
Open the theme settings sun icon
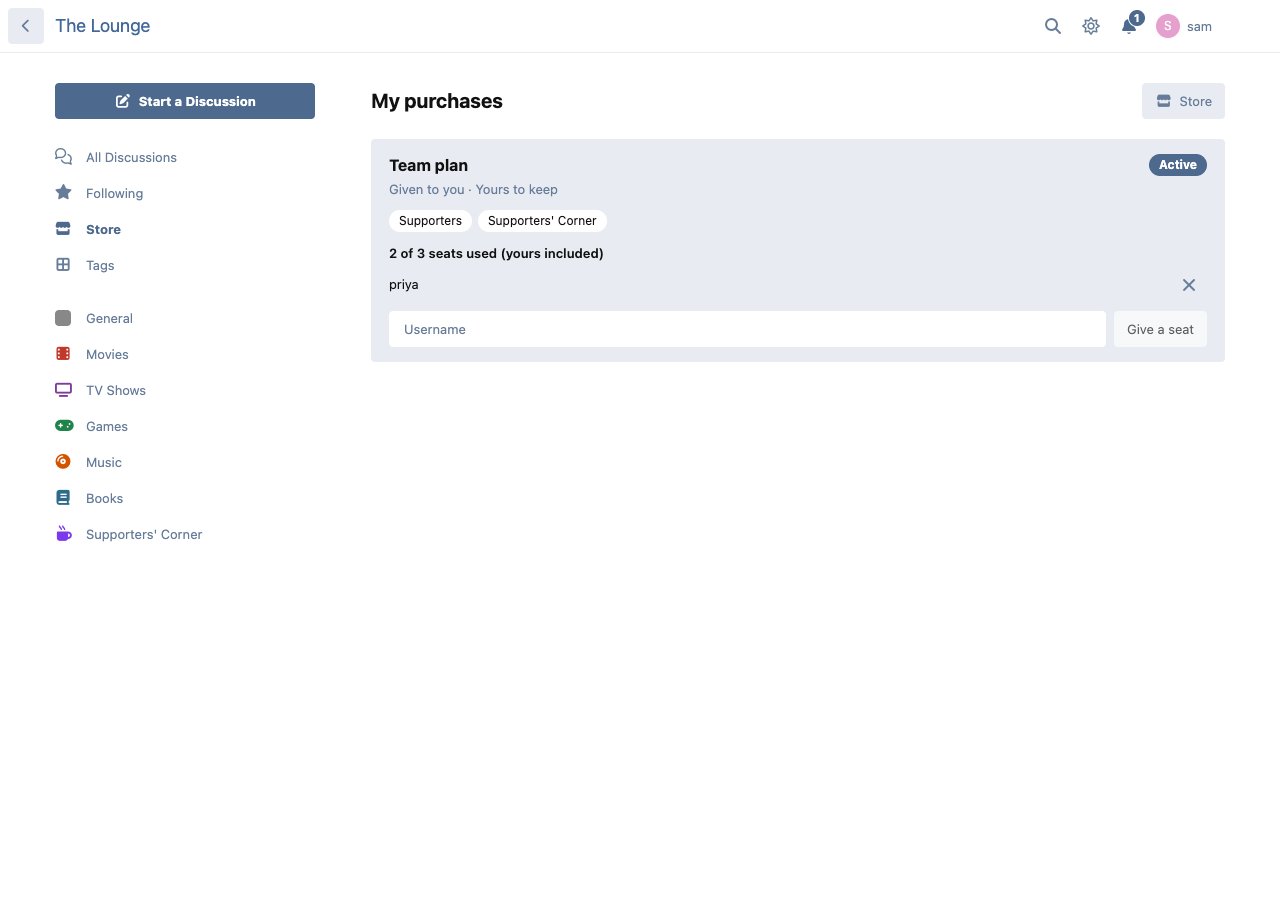[x=1091, y=26]
